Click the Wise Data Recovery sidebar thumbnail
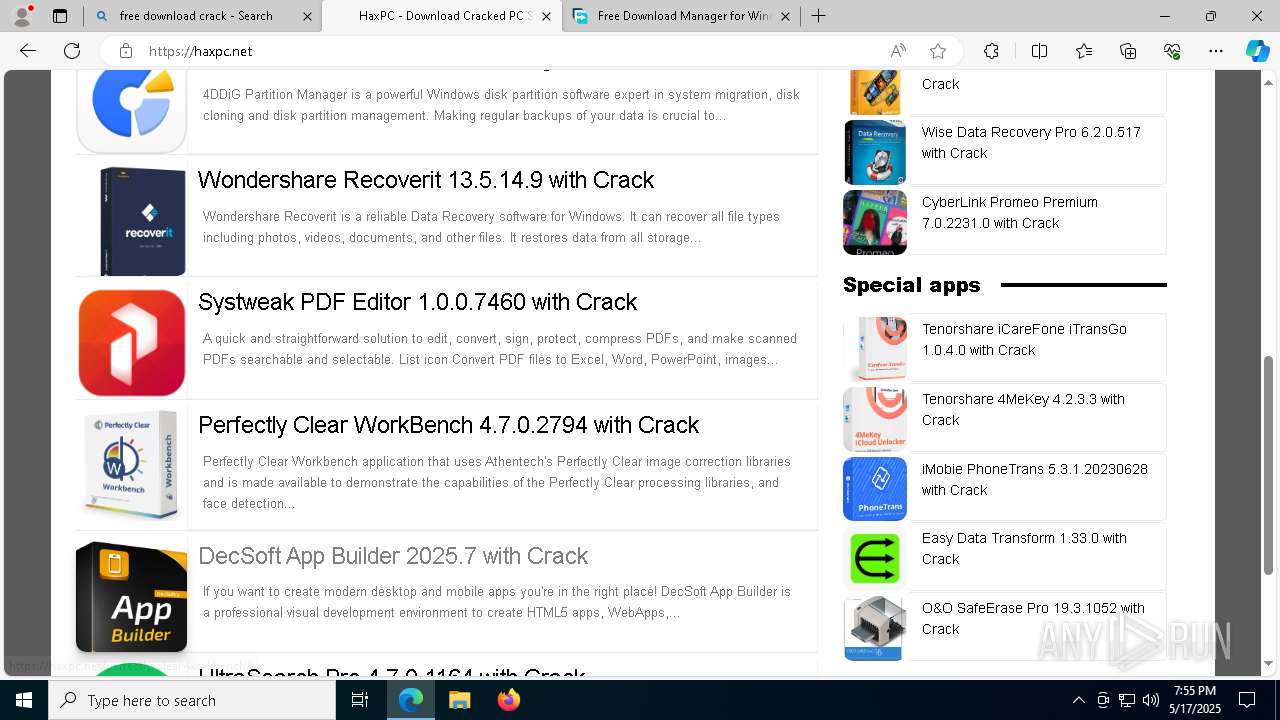Viewport: 1280px width, 720px height. click(875, 152)
